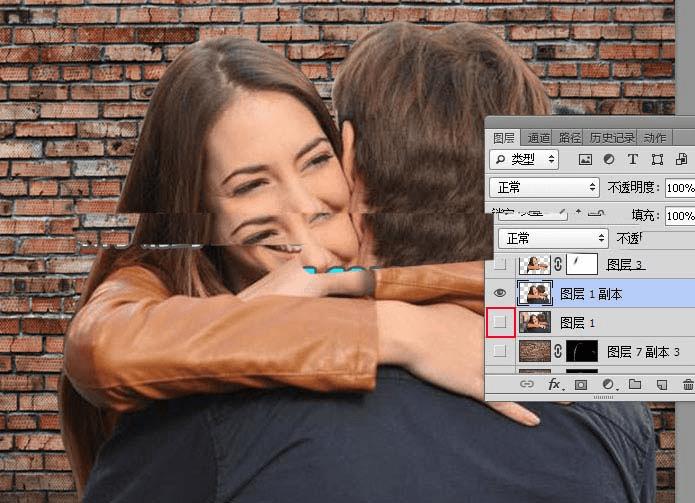The image size is (695, 503).
Task: Show 图层 7 副本 3 visibility box
Action: [500, 351]
